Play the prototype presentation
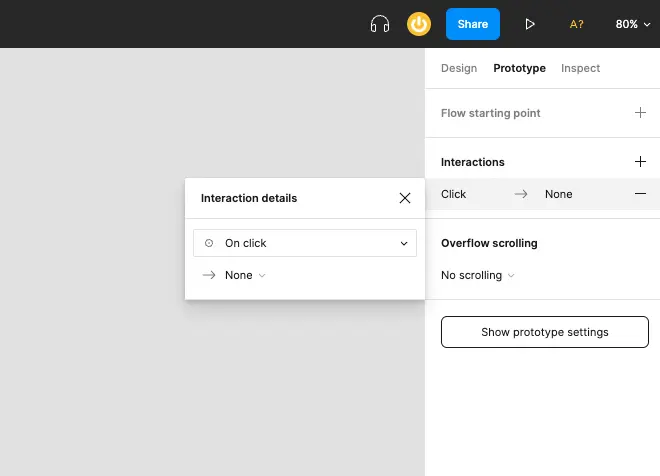Viewport: 660px width, 476px height. pos(530,24)
